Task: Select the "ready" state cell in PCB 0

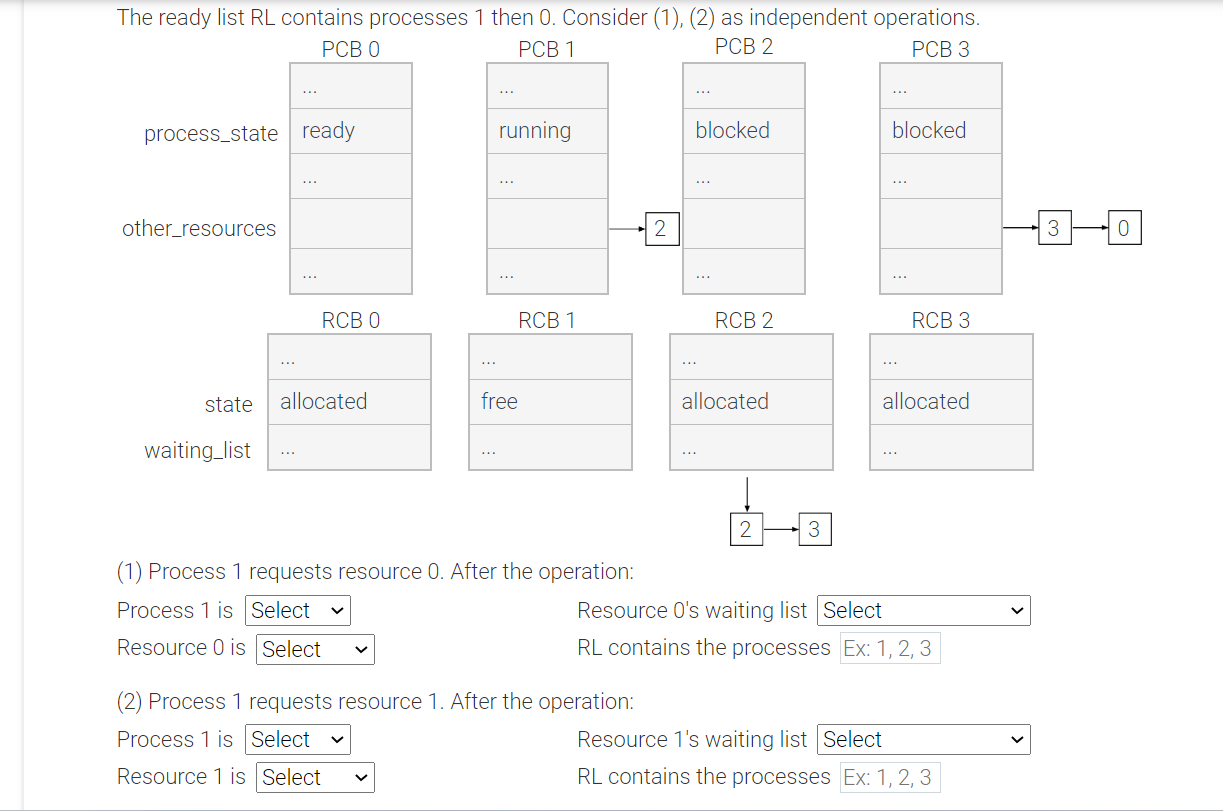Action: pos(350,130)
